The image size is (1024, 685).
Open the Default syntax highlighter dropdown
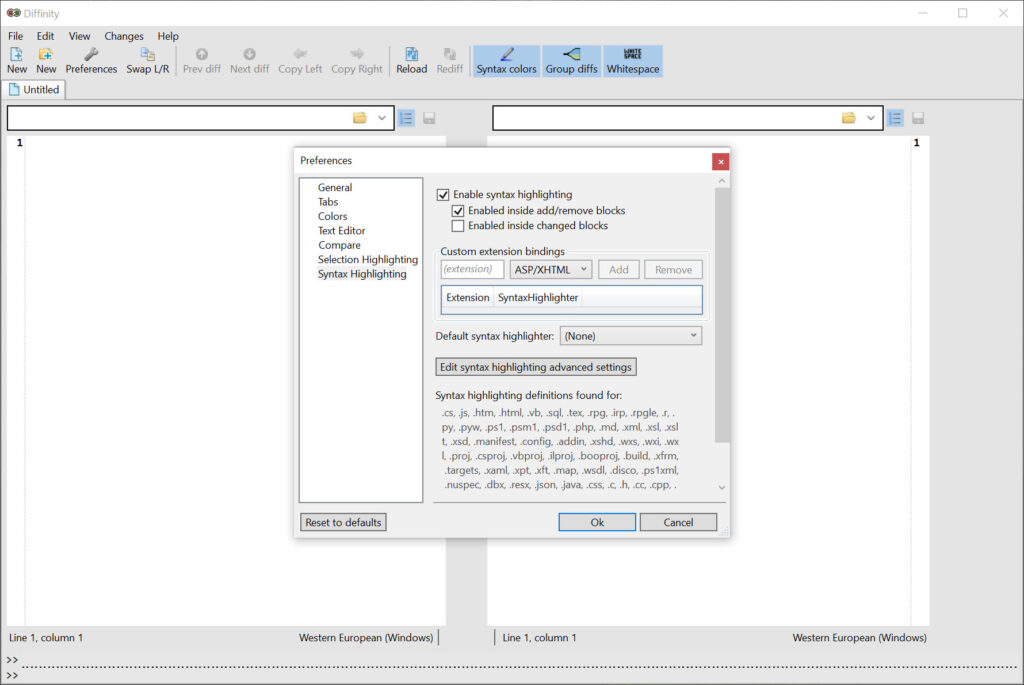630,336
